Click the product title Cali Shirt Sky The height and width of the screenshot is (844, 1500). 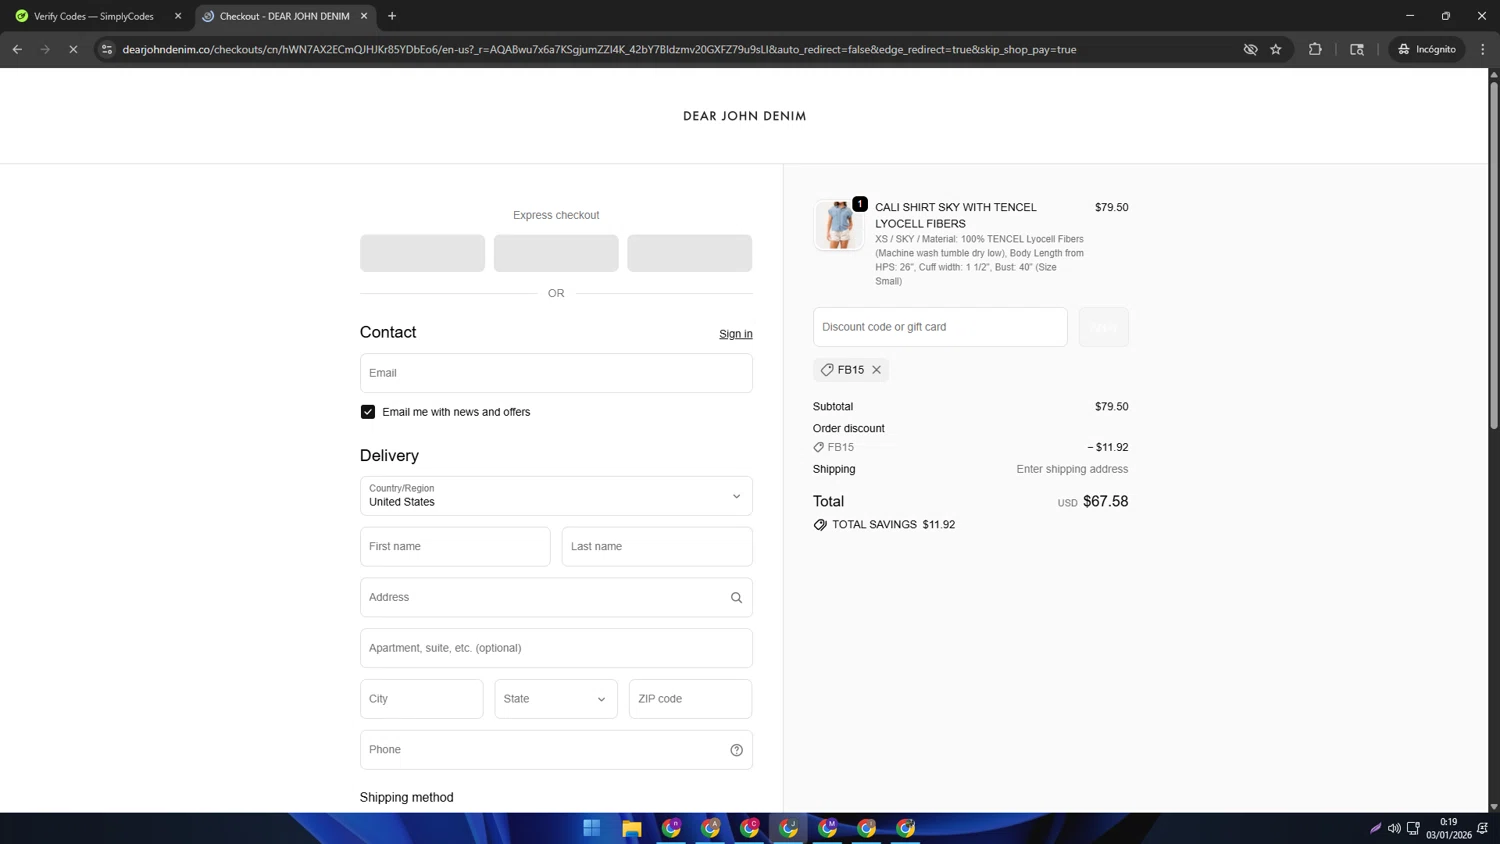pyautogui.click(x=956, y=215)
